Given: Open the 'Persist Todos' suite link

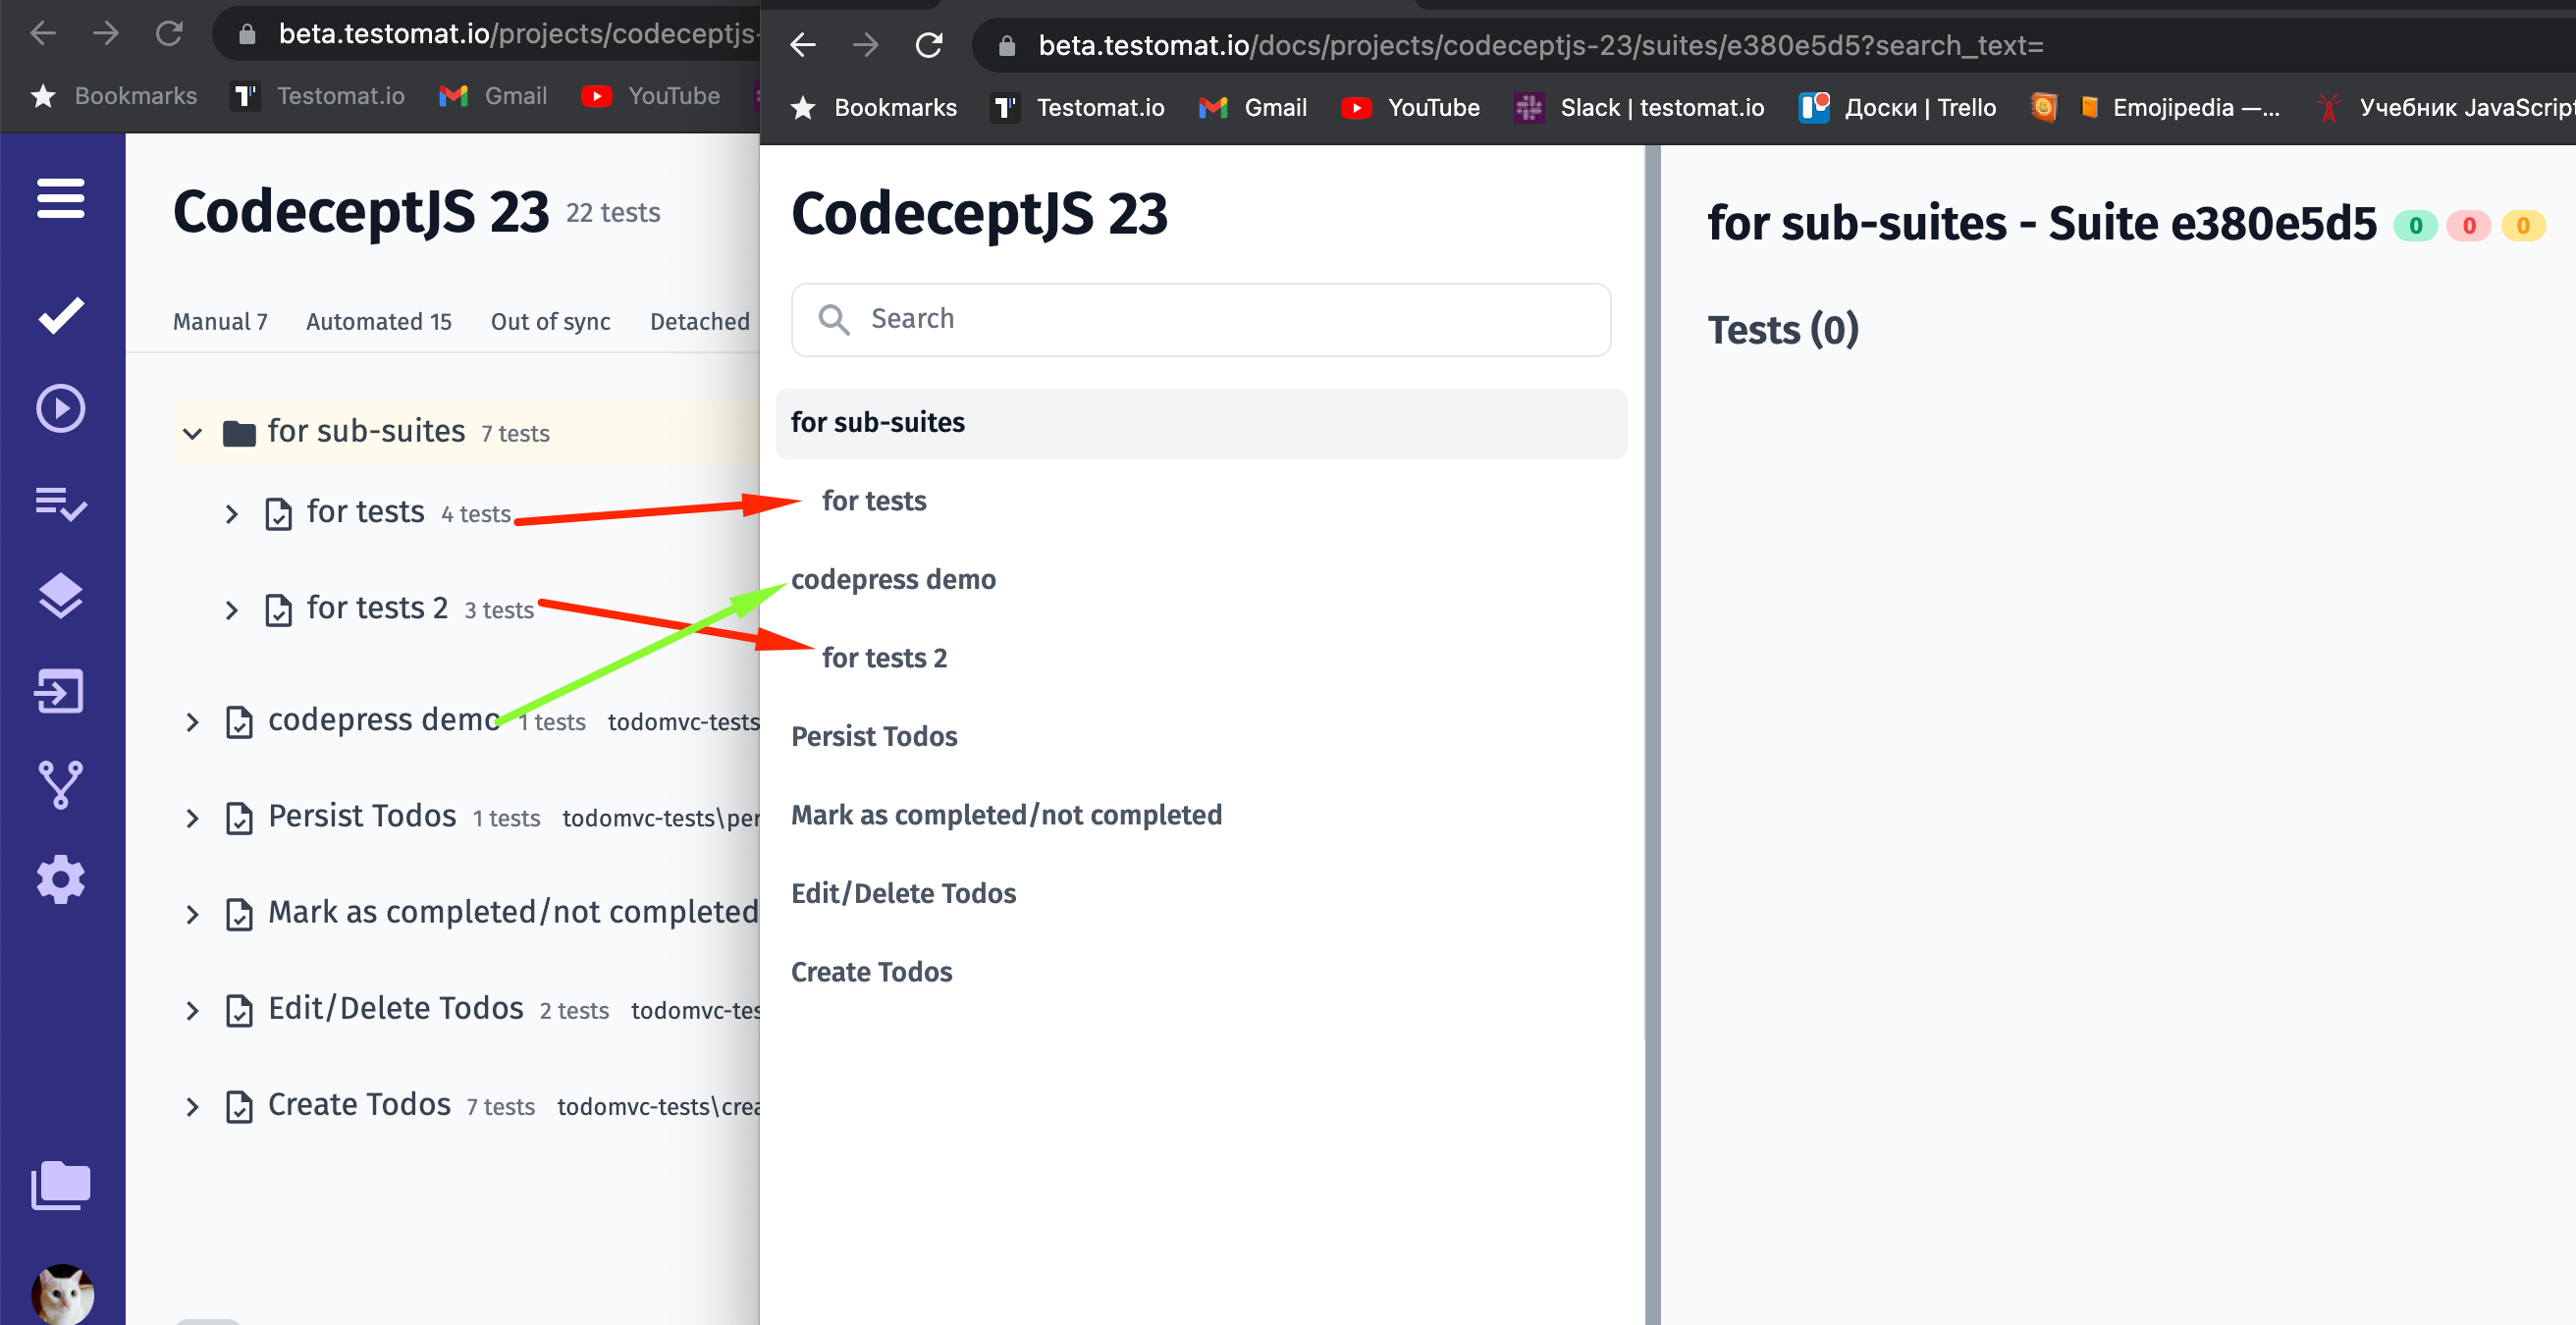Looking at the screenshot, I should point(874,736).
